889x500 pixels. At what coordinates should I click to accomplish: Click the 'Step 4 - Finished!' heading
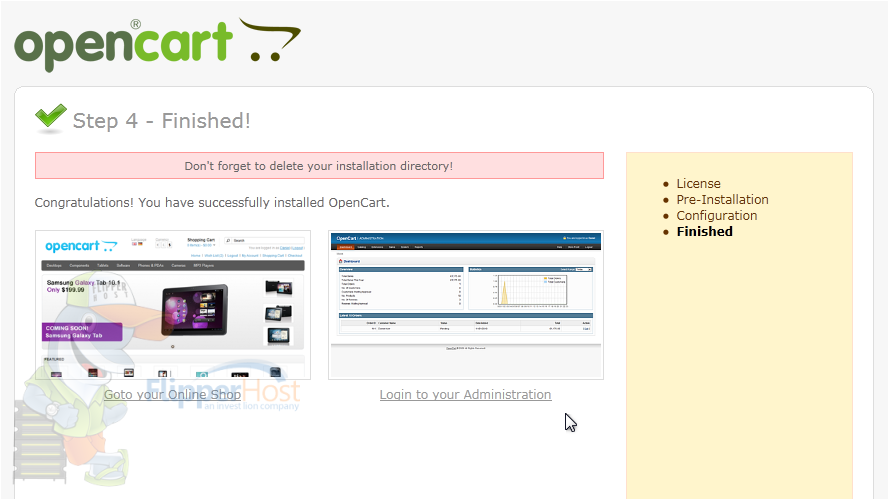point(162,121)
